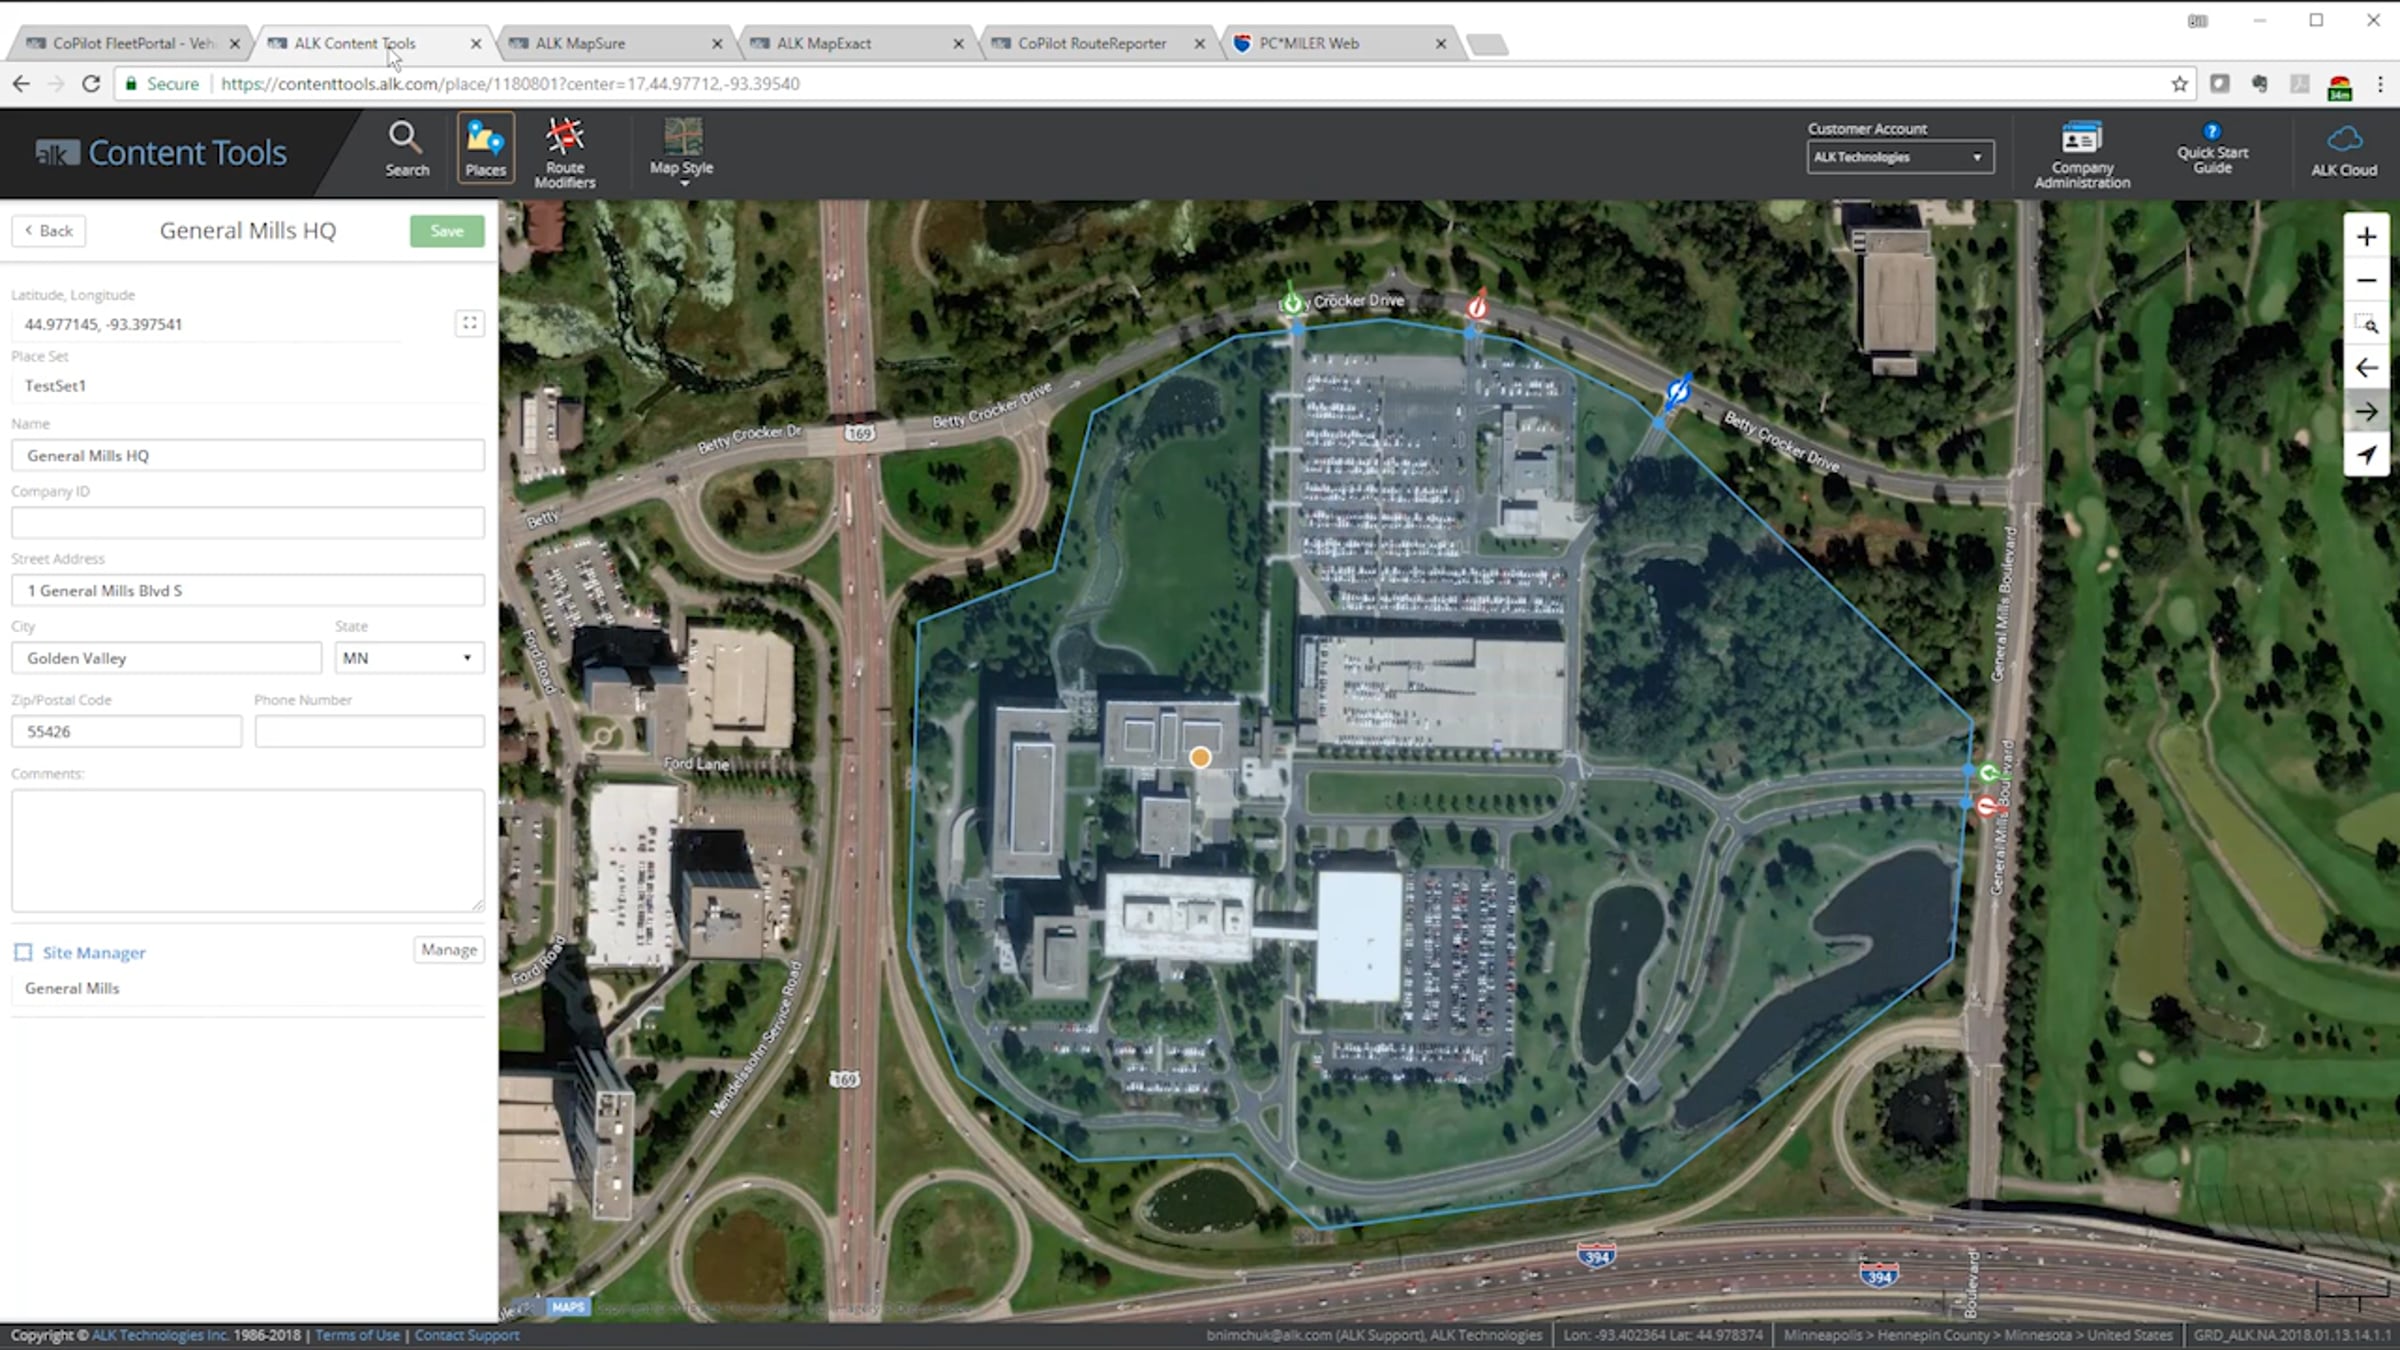The image size is (2400, 1350).
Task: Zoom in on the map
Action: point(2366,237)
